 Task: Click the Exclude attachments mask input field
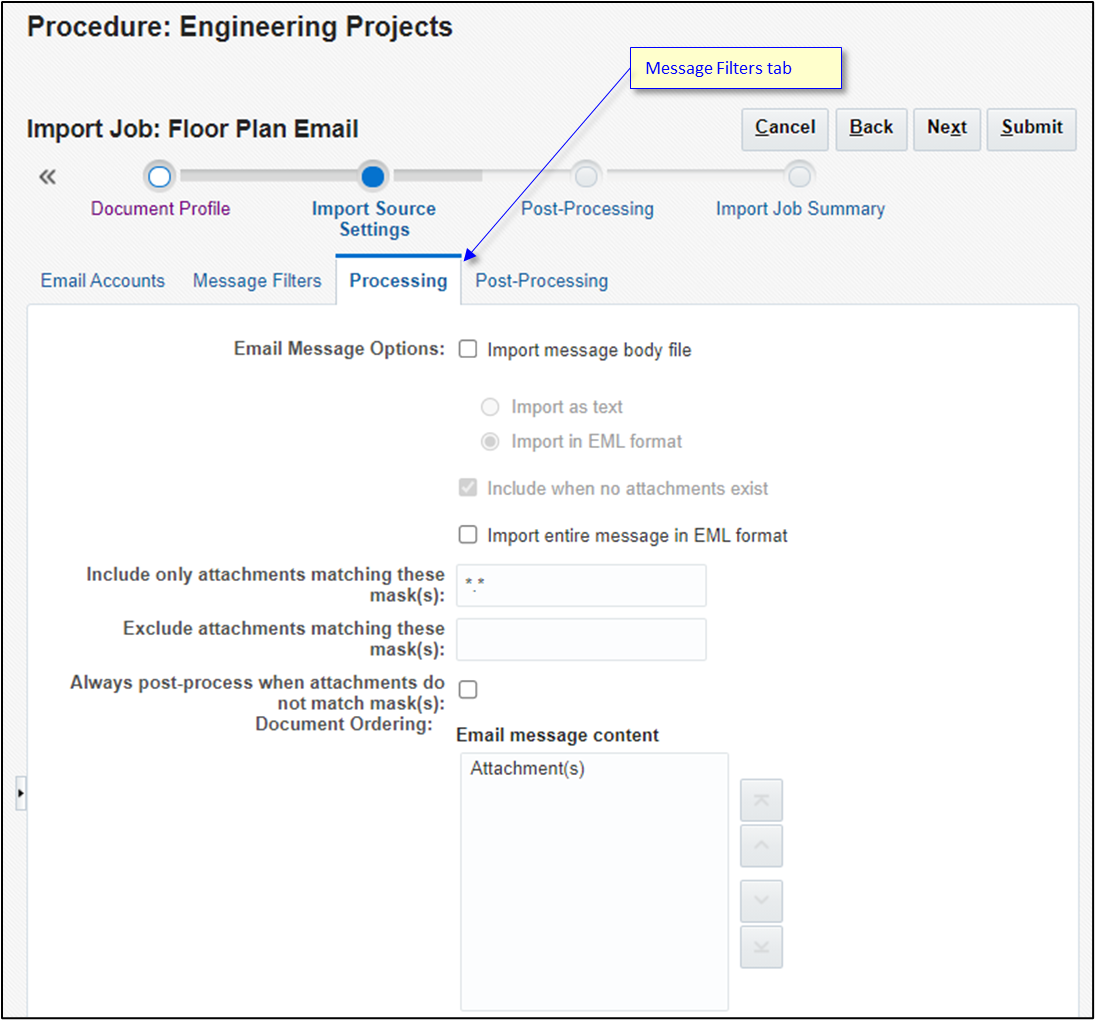coord(581,639)
